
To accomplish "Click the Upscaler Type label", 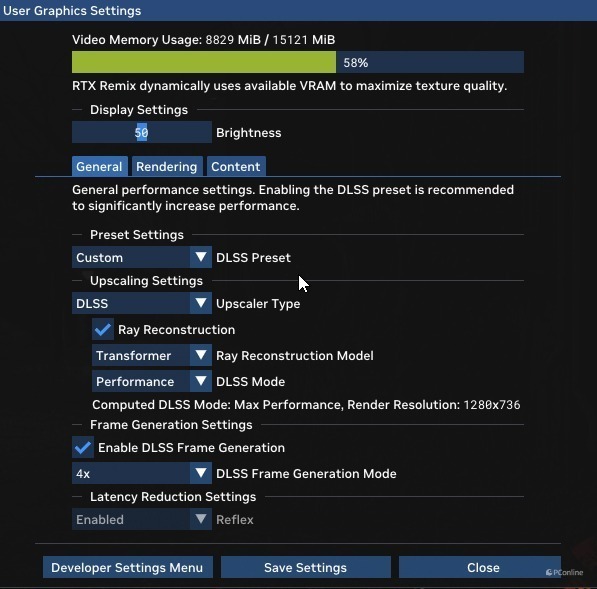I will pos(258,304).
